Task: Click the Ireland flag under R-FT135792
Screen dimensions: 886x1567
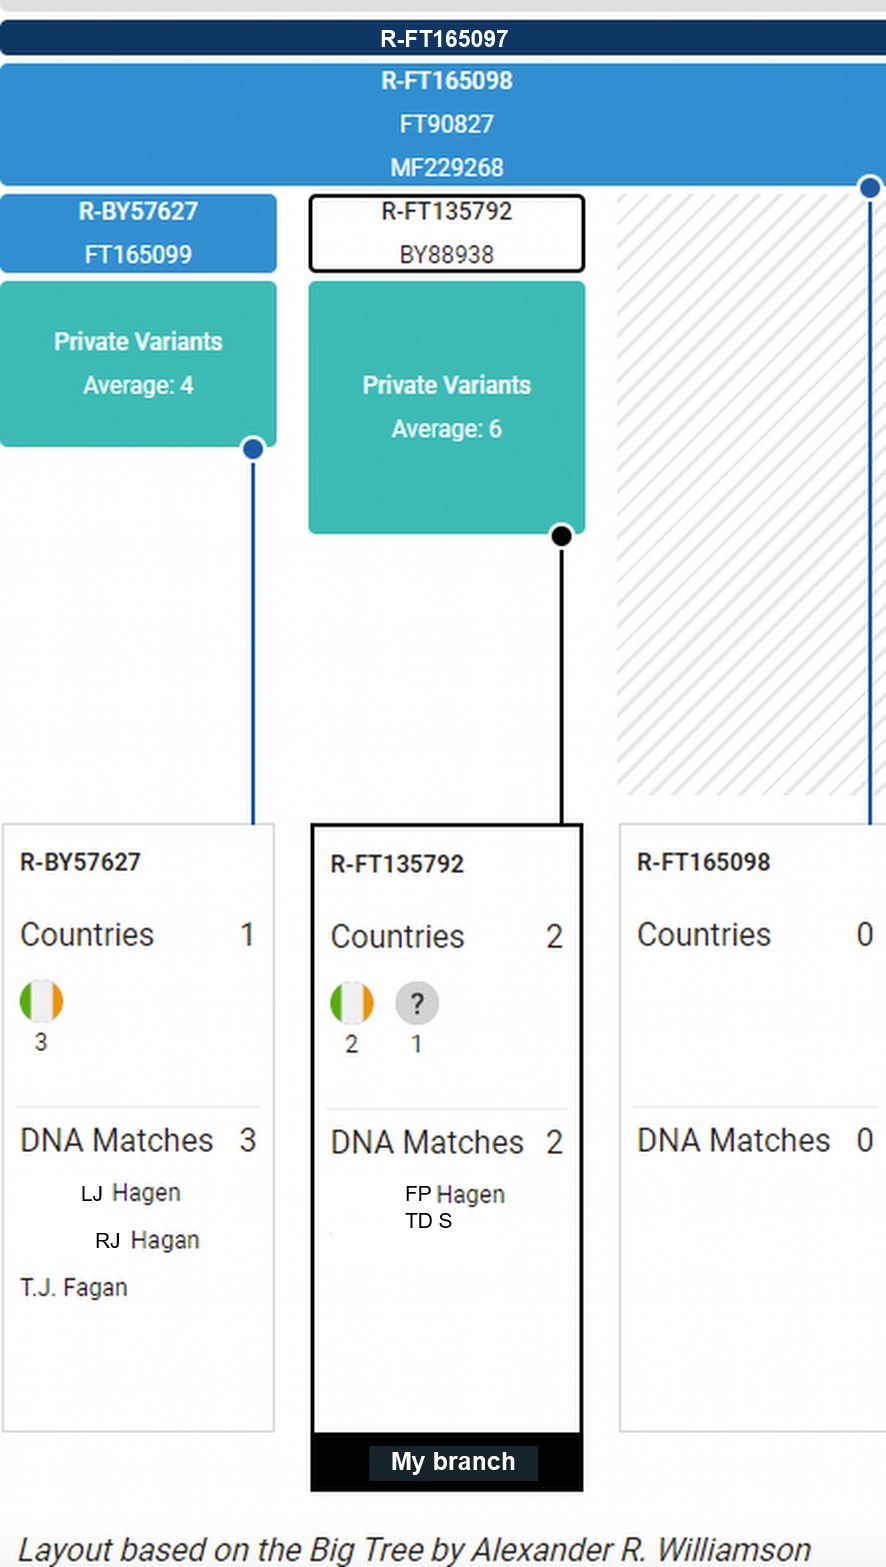Action: point(352,1003)
